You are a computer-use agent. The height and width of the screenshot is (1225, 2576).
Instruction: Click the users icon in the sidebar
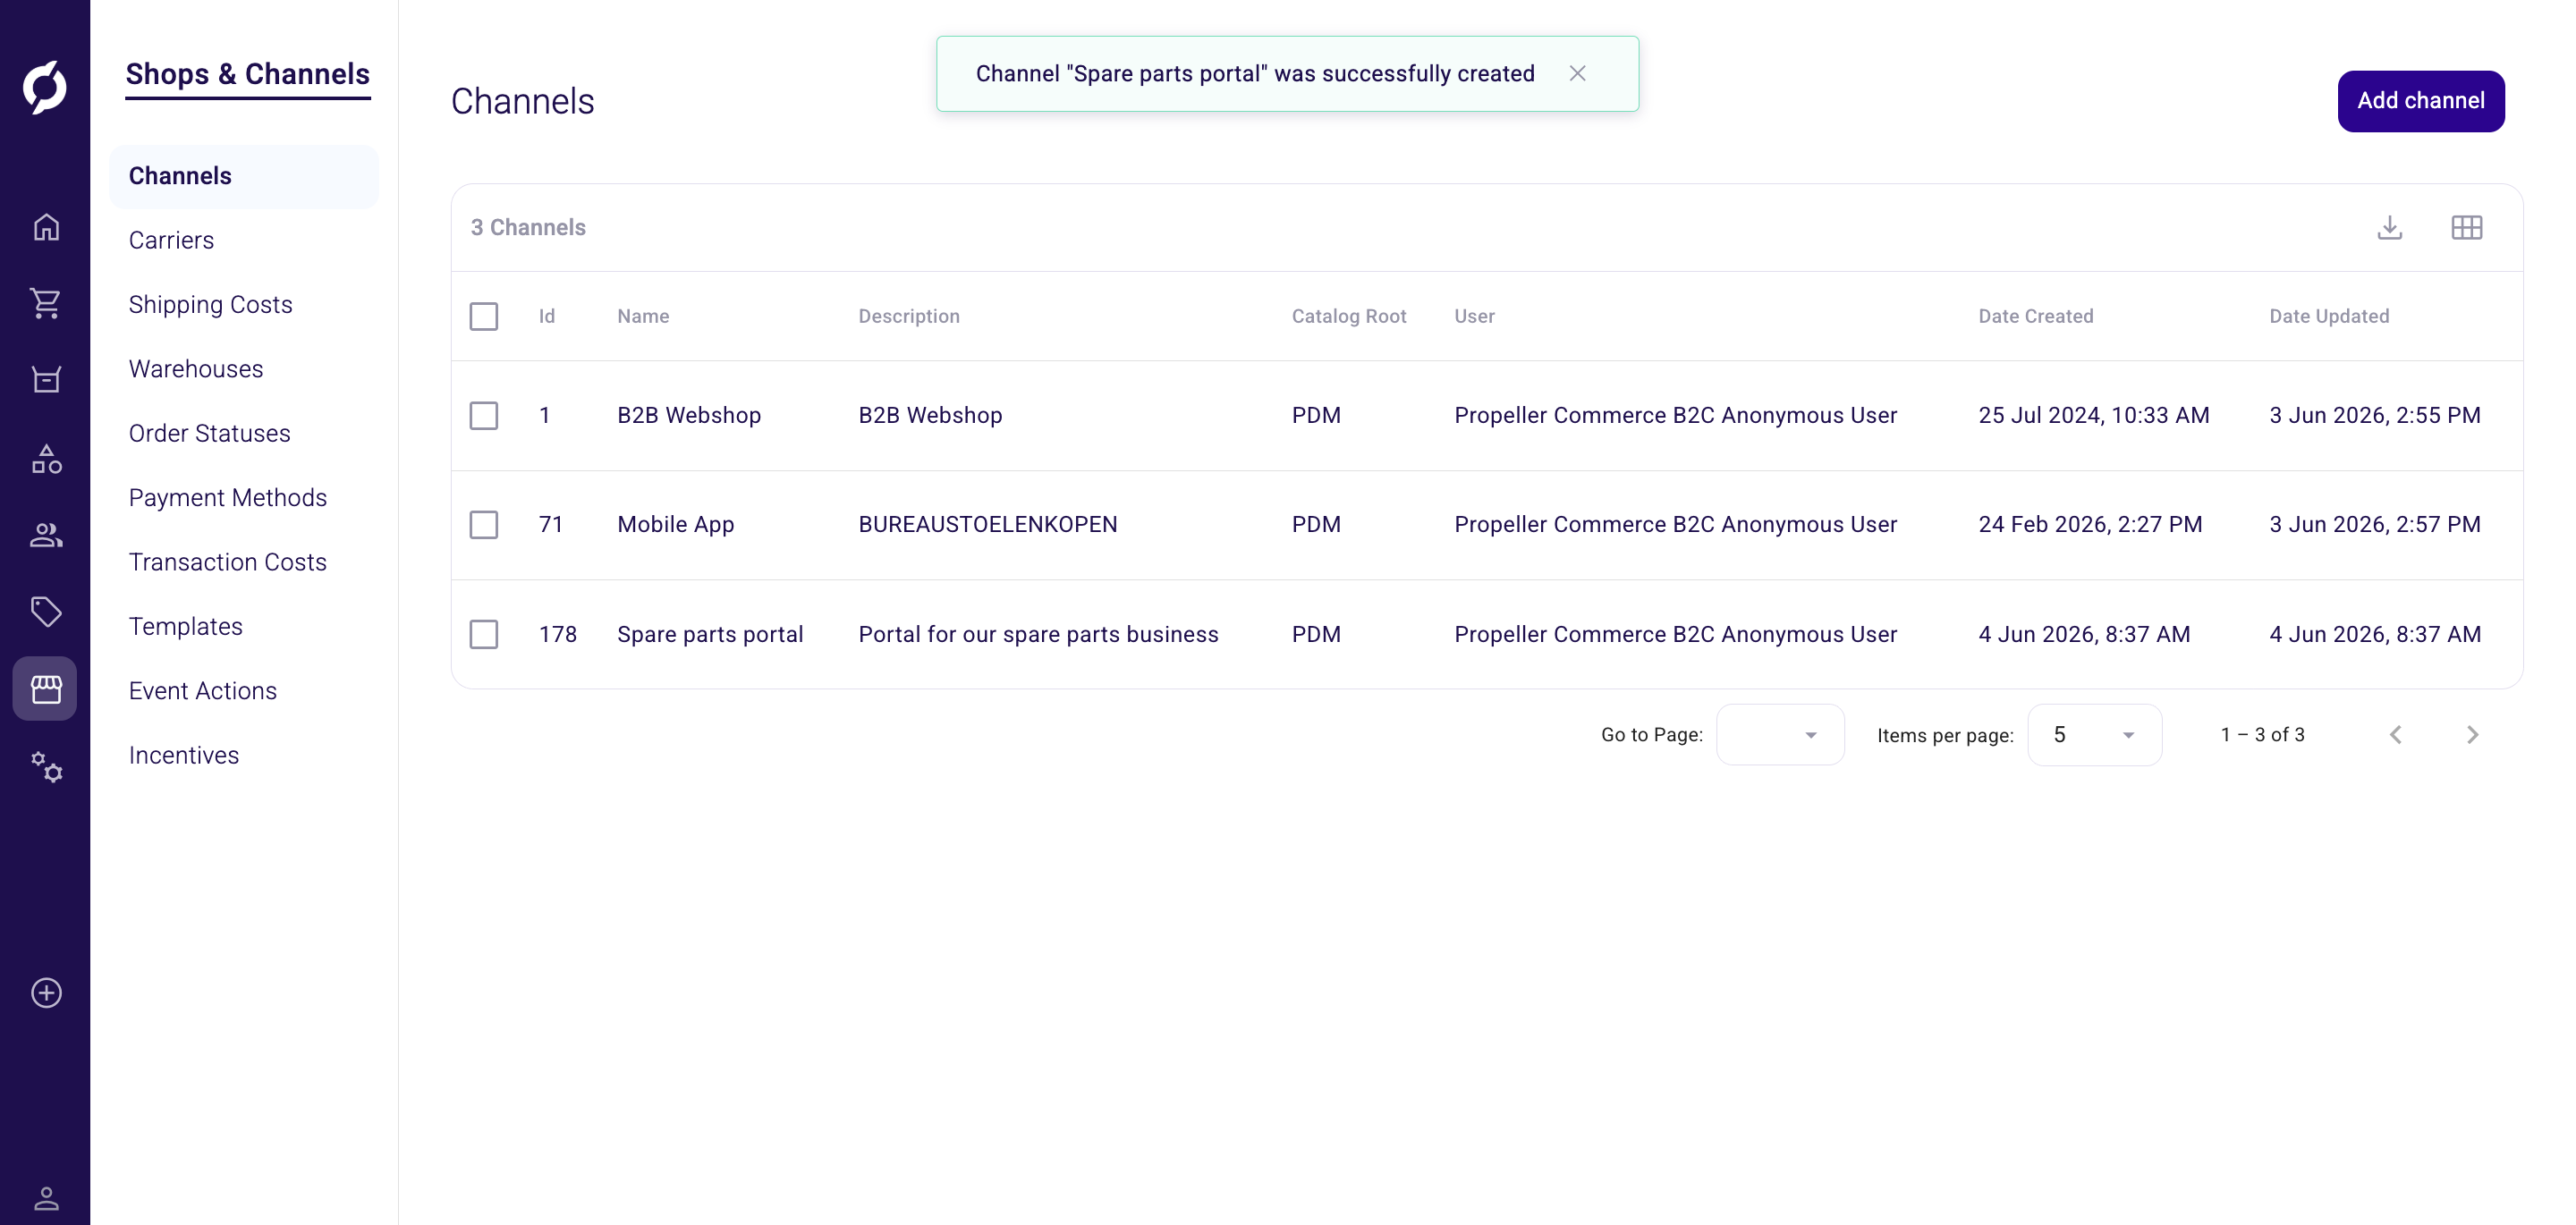[46, 535]
